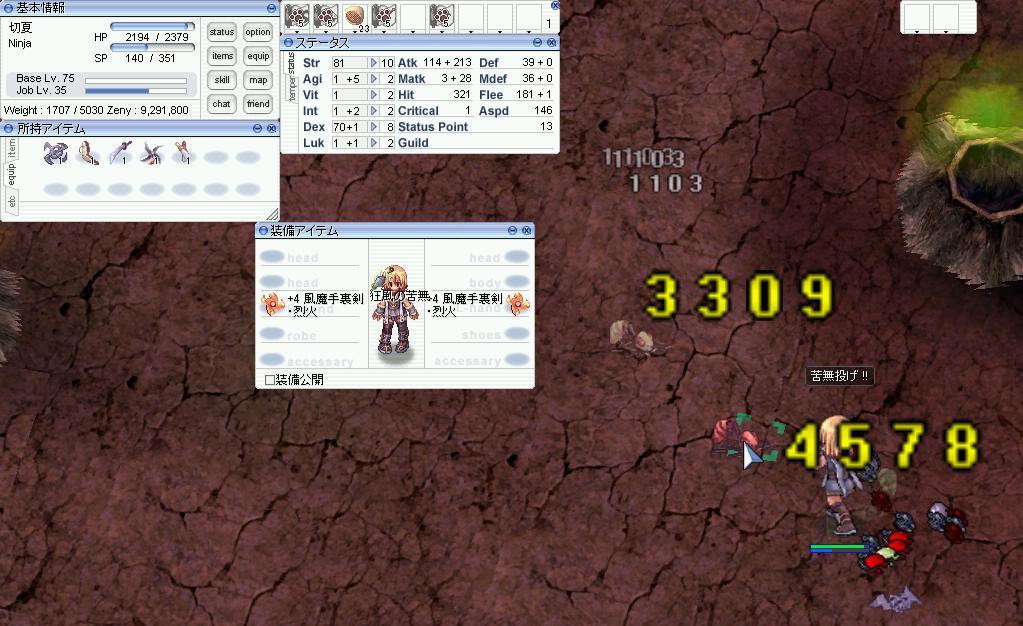1023x626 pixels.
Task: Click the Job Lv experience bar
Action: point(136,91)
